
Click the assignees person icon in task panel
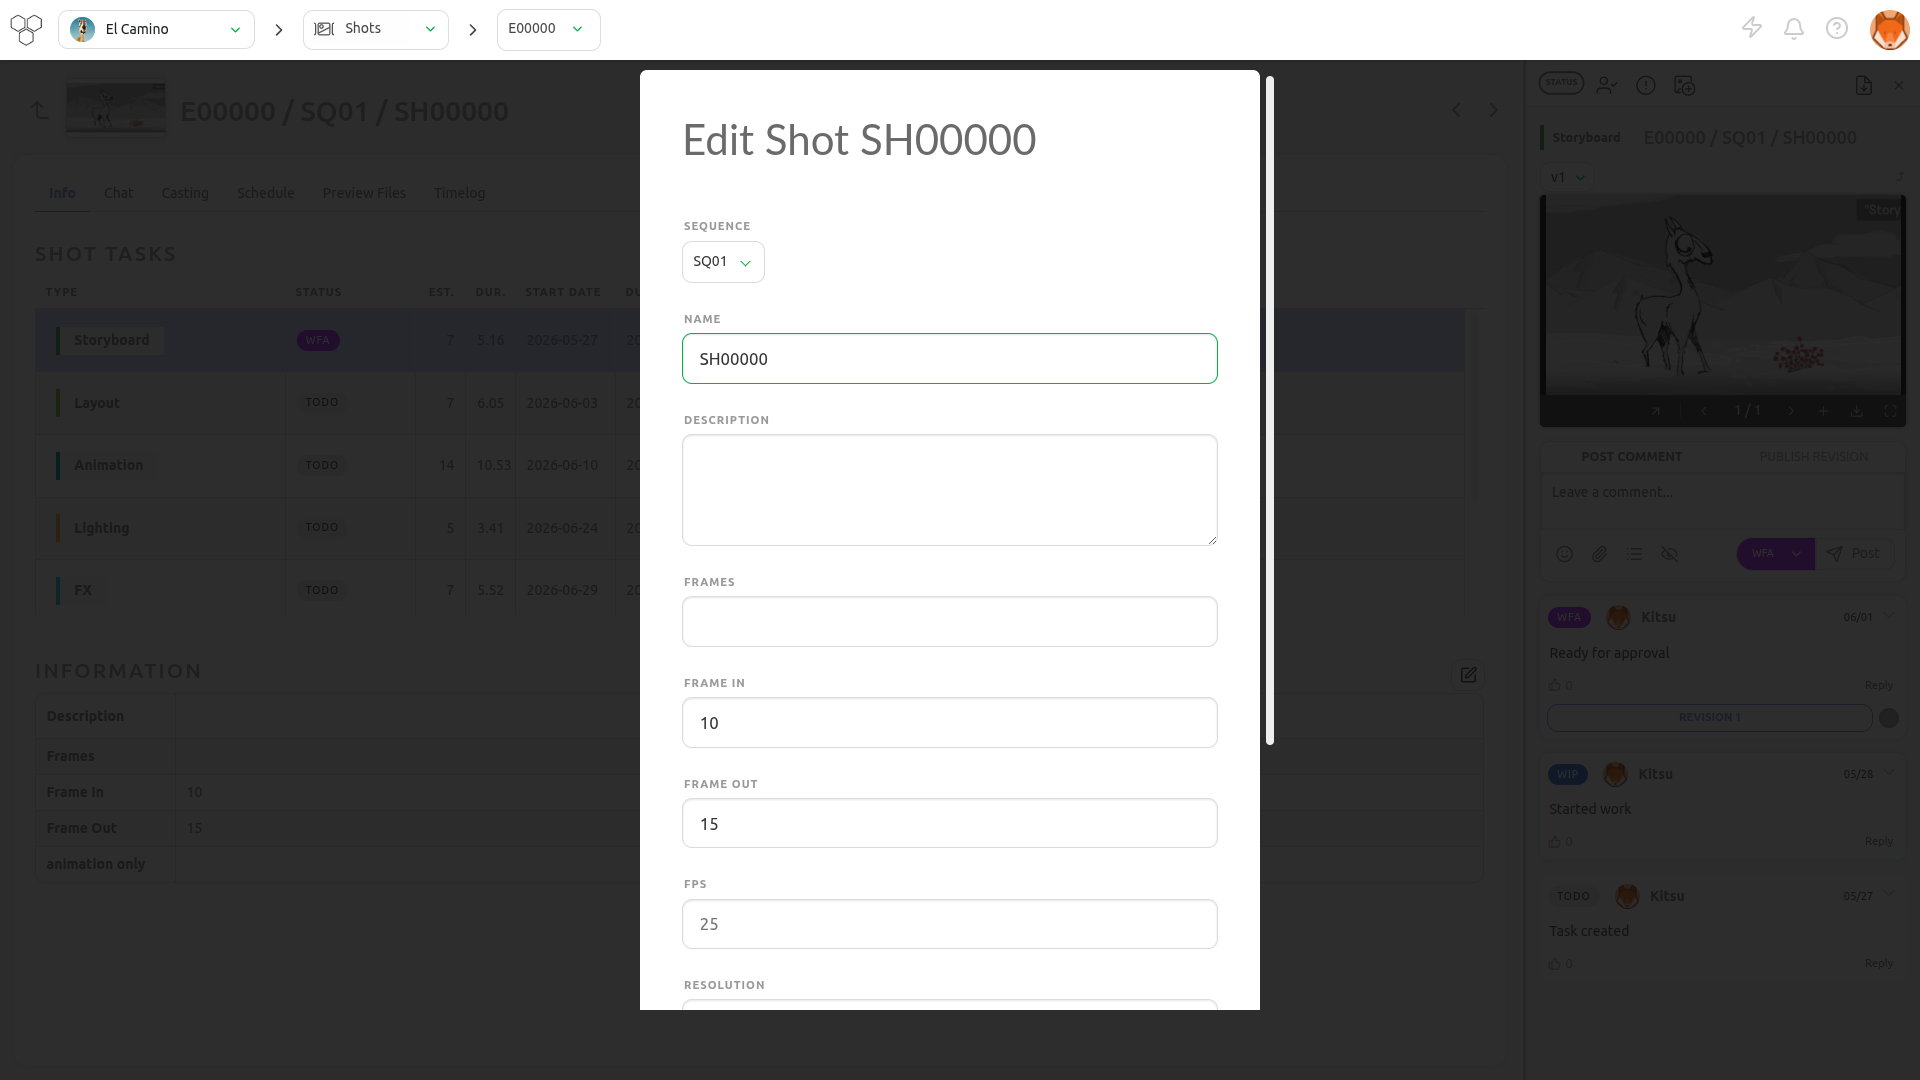point(1607,85)
